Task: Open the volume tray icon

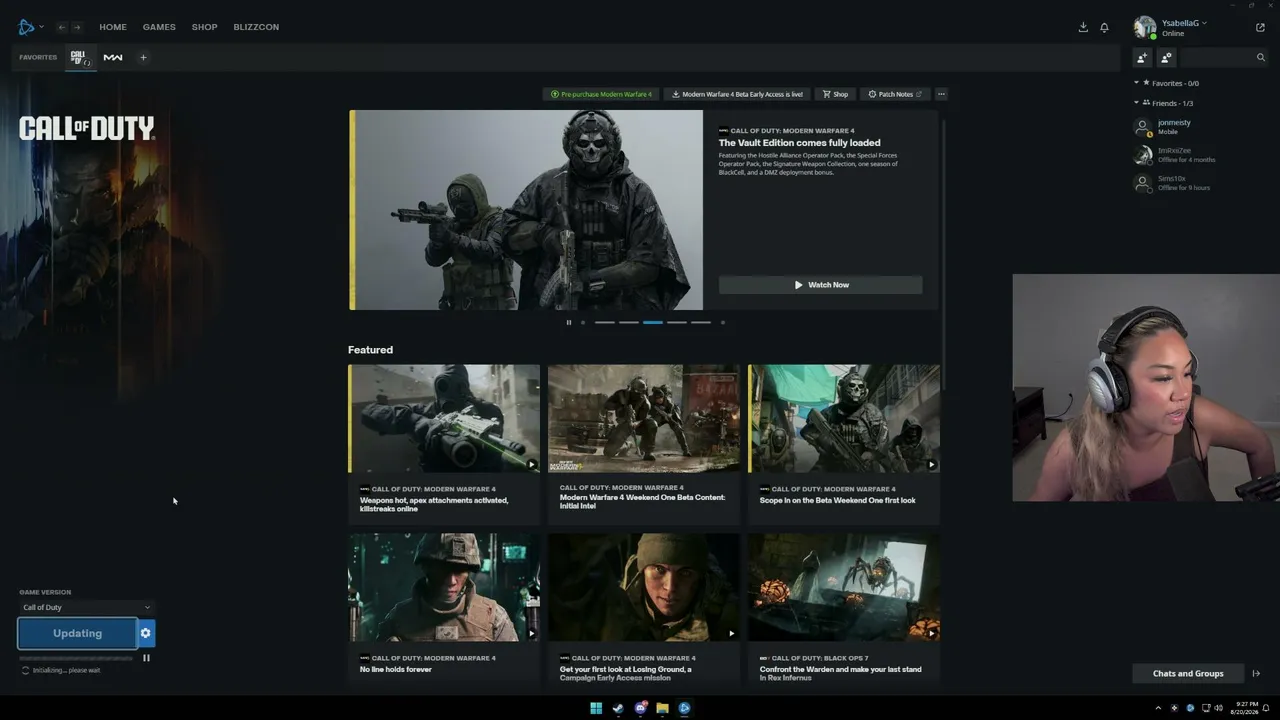Action: click(x=1218, y=708)
